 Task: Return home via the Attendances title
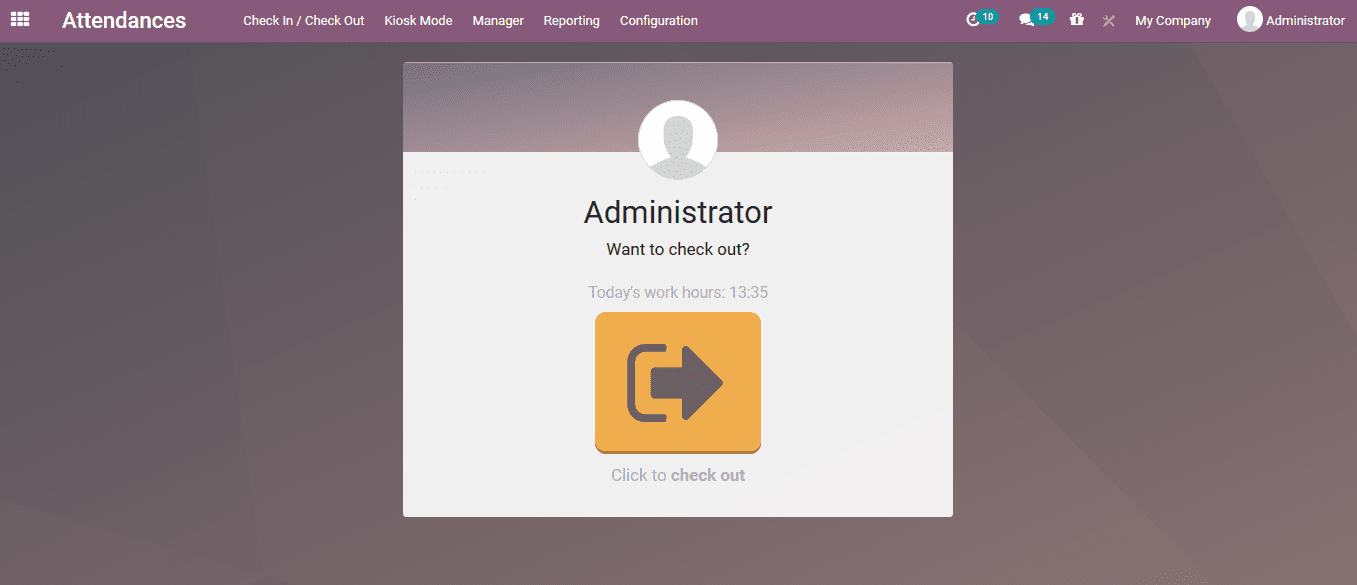(x=123, y=20)
